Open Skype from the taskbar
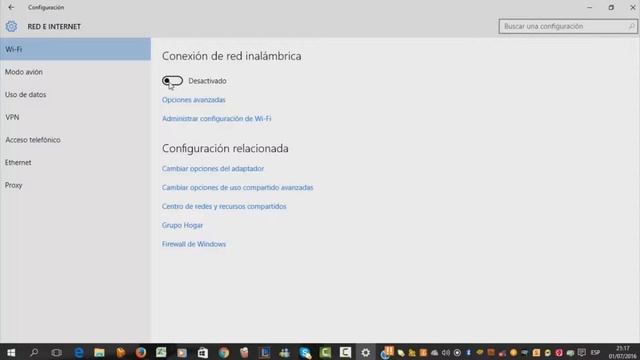This screenshot has height=360, width=640. (305, 352)
